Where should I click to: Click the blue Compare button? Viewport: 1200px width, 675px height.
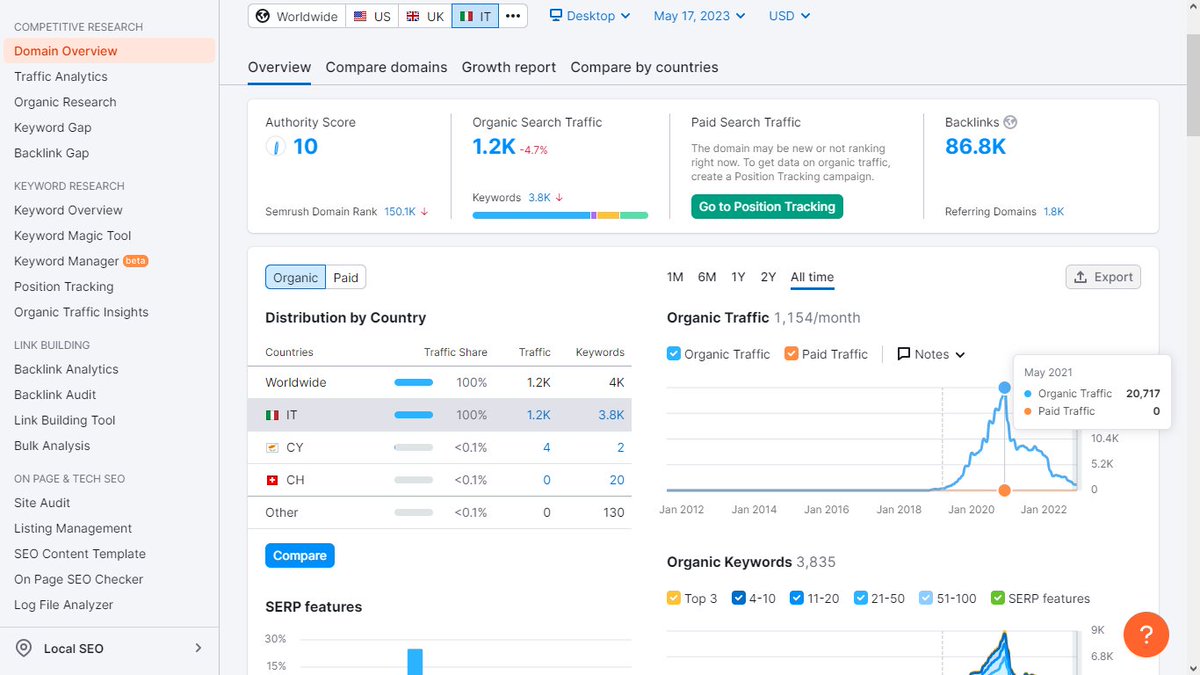pos(300,555)
